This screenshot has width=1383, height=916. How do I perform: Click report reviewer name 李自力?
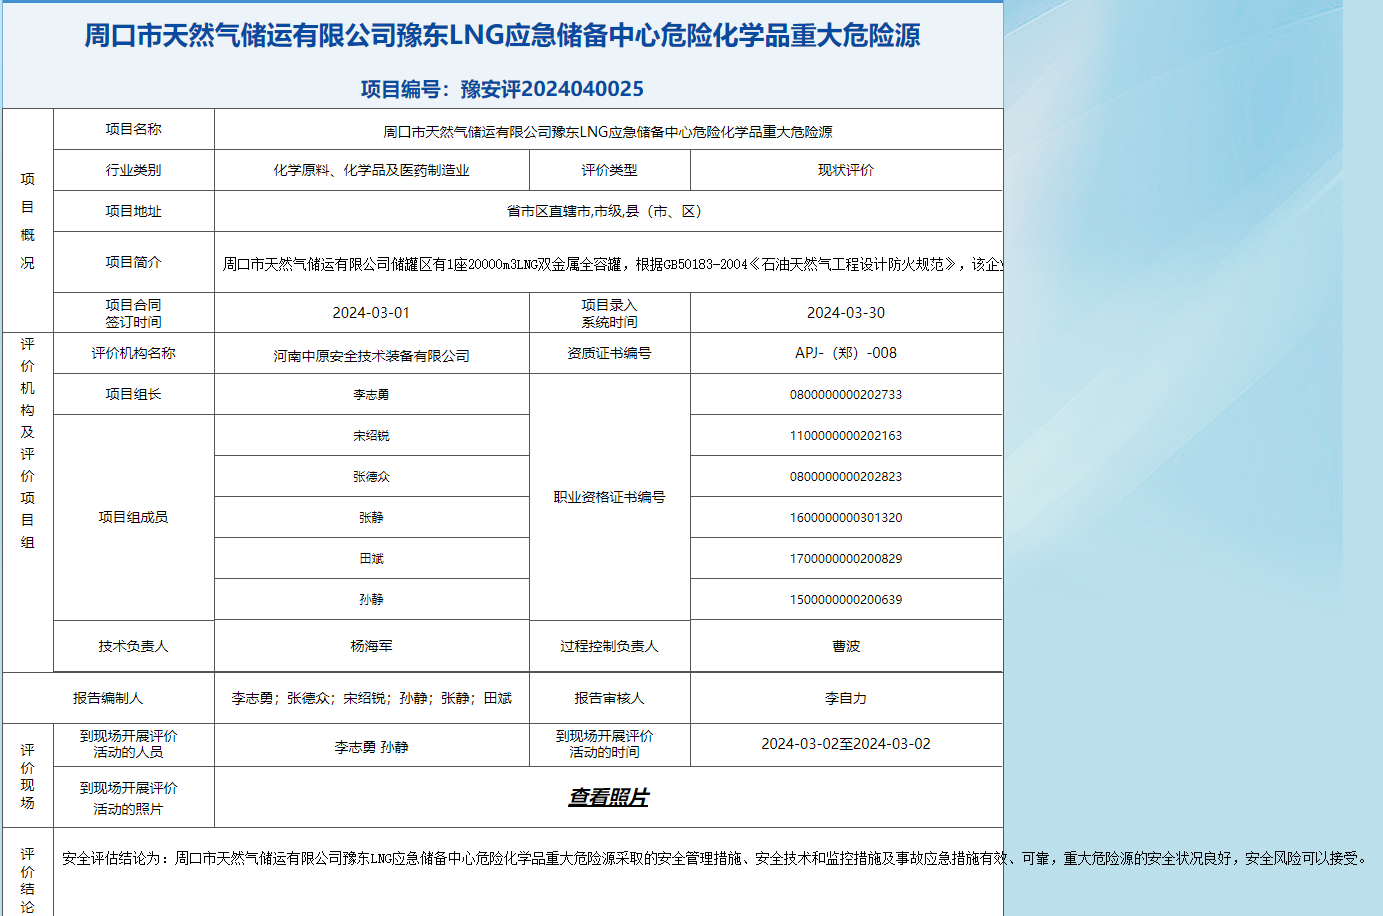coord(846,698)
